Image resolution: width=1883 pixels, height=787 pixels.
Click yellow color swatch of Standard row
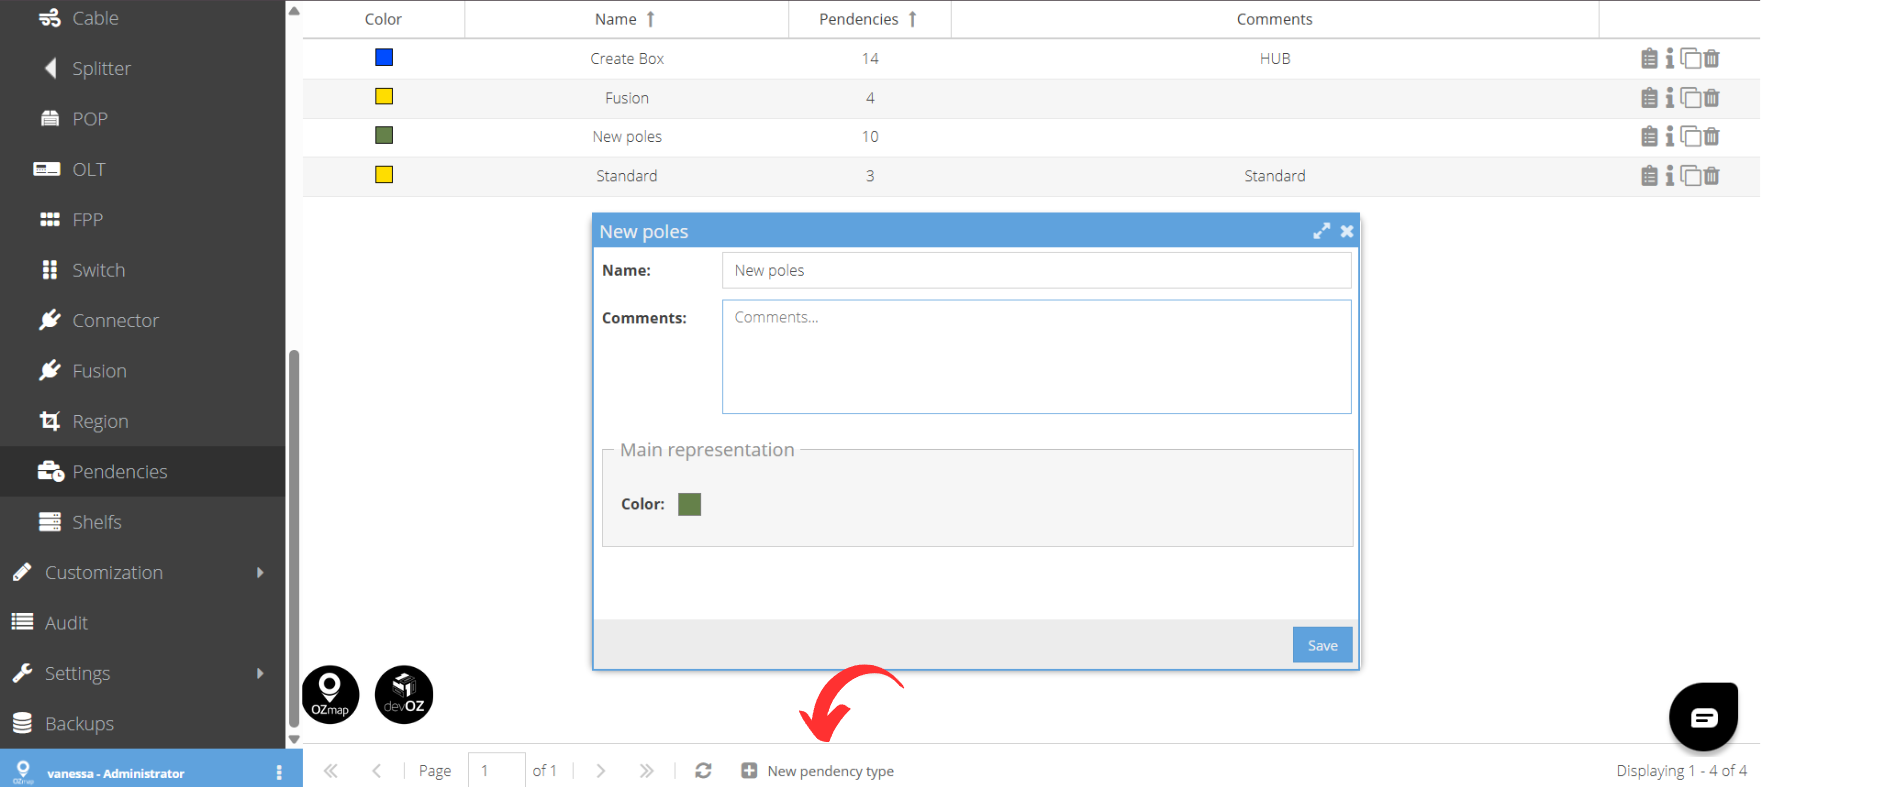pos(384,174)
